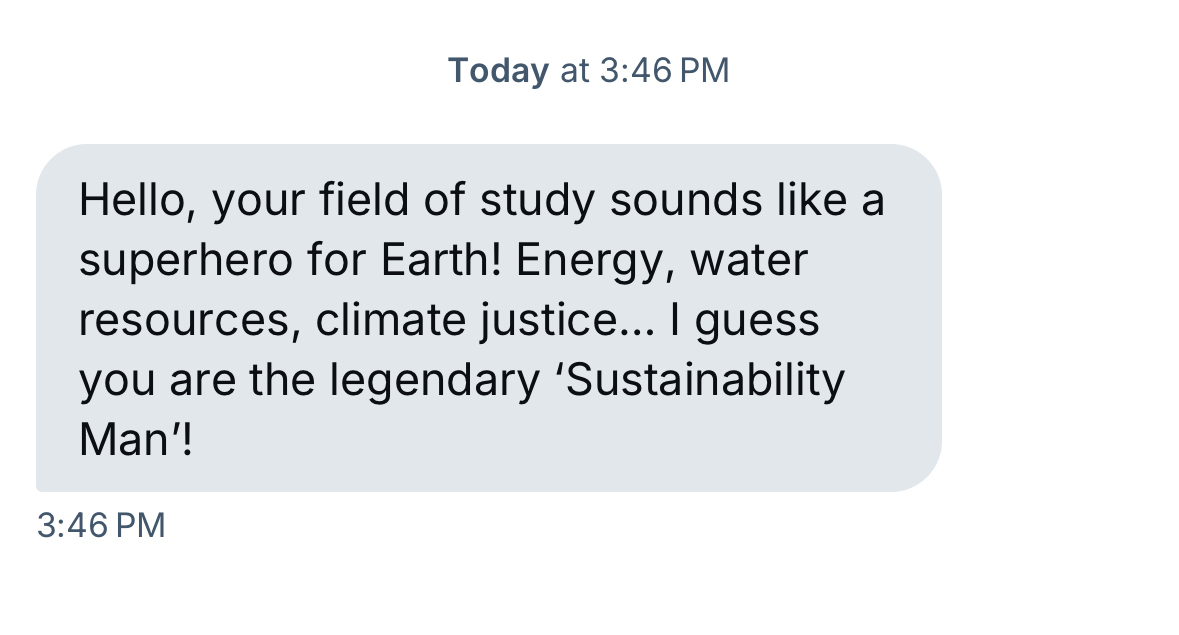This screenshot has width=1179, height=635.
Task: Click the 'Today at 3:46 PM' date header
Action: tap(588, 71)
